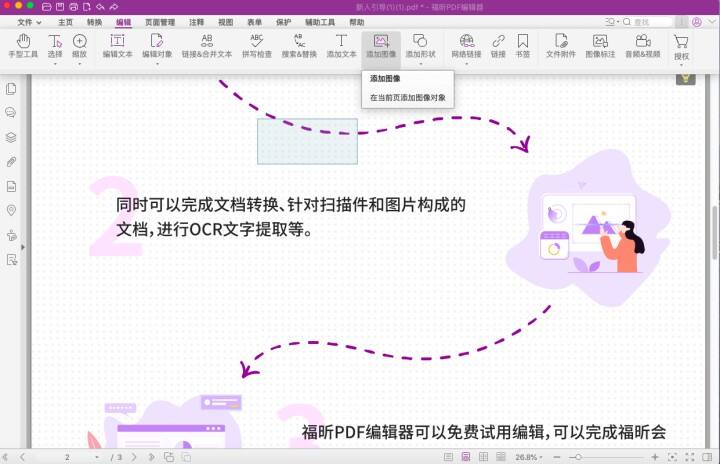Enable continuous page view mode
The height and width of the screenshot is (464, 720).
click(466, 457)
